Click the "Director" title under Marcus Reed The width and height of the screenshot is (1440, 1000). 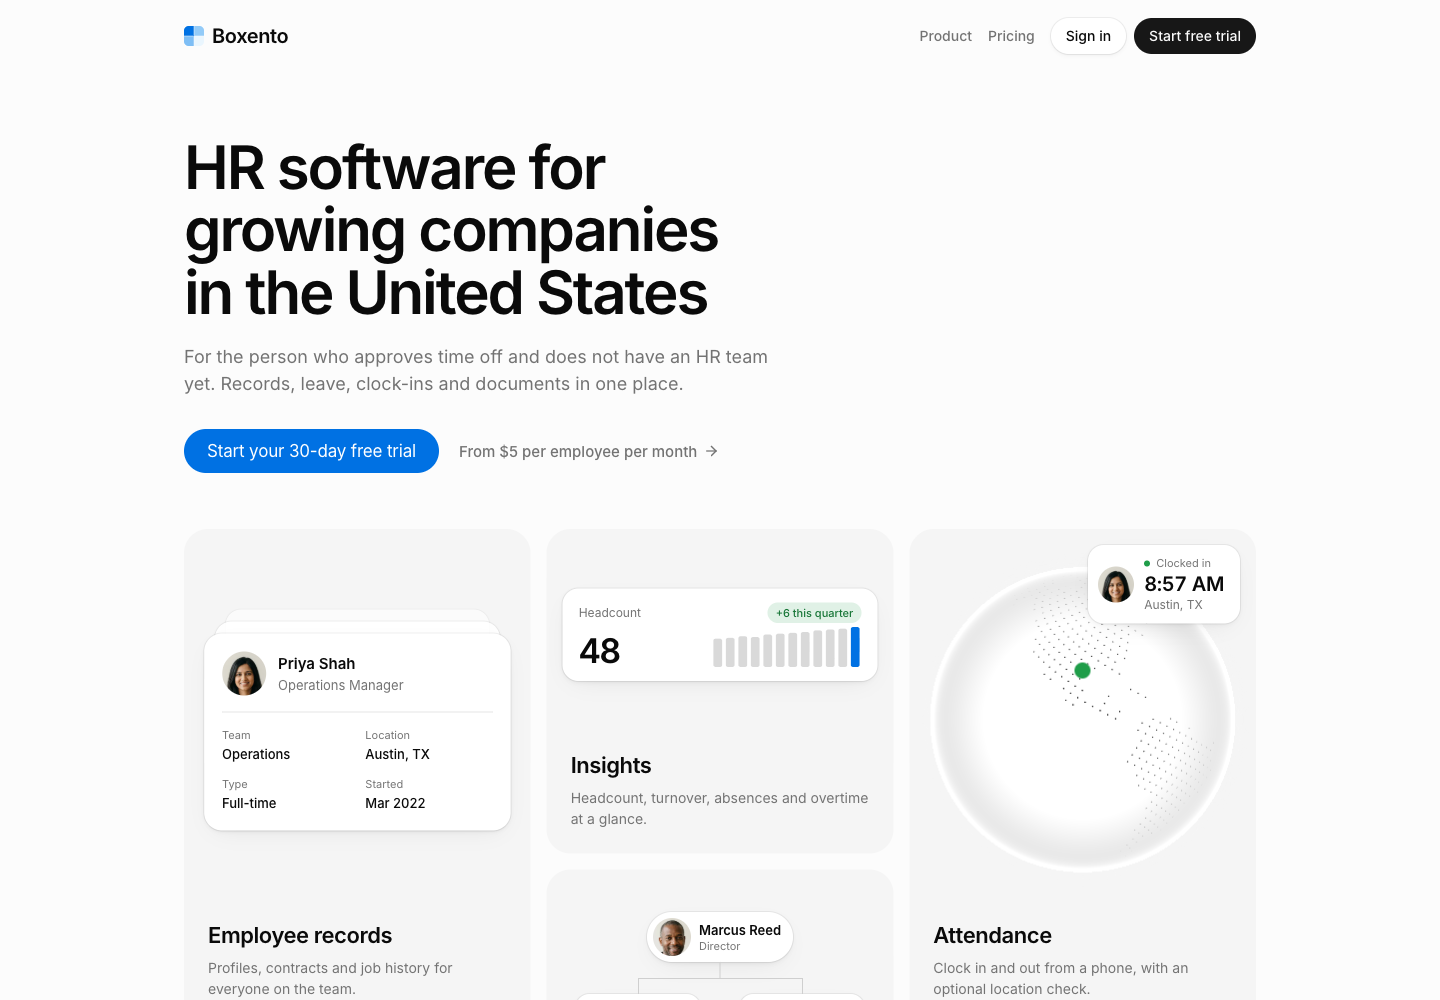(x=720, y=946)
